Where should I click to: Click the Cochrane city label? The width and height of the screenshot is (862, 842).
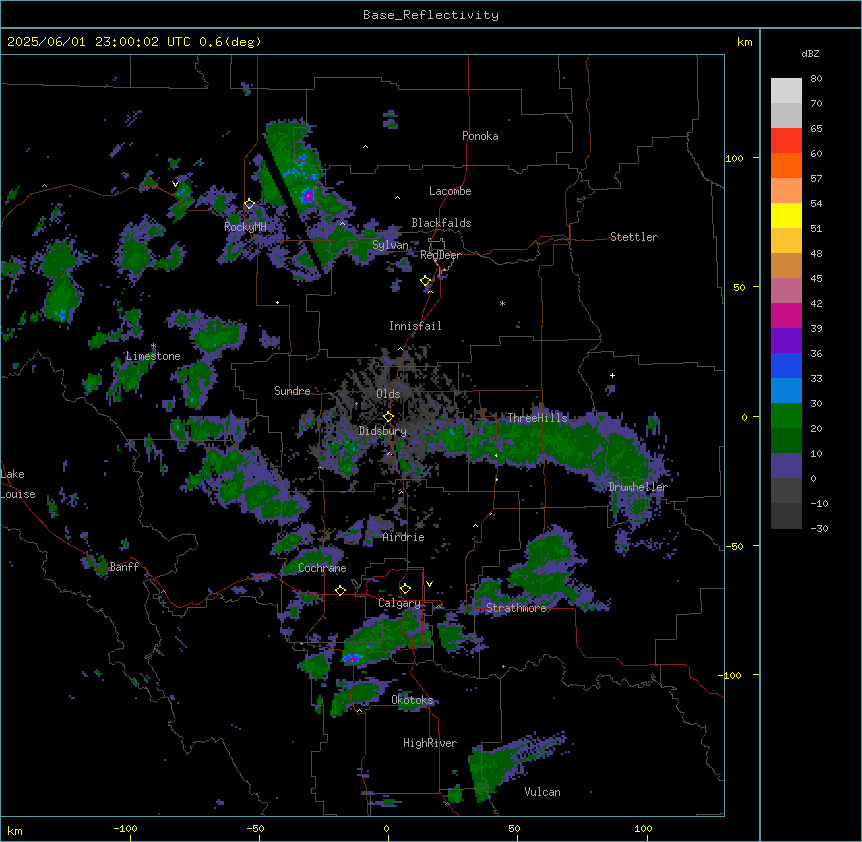pyautogui.click(x=322, y=568)
